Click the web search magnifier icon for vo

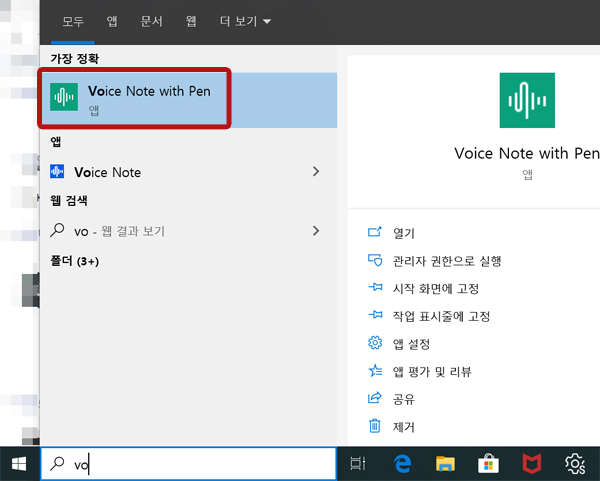[57, 230]
